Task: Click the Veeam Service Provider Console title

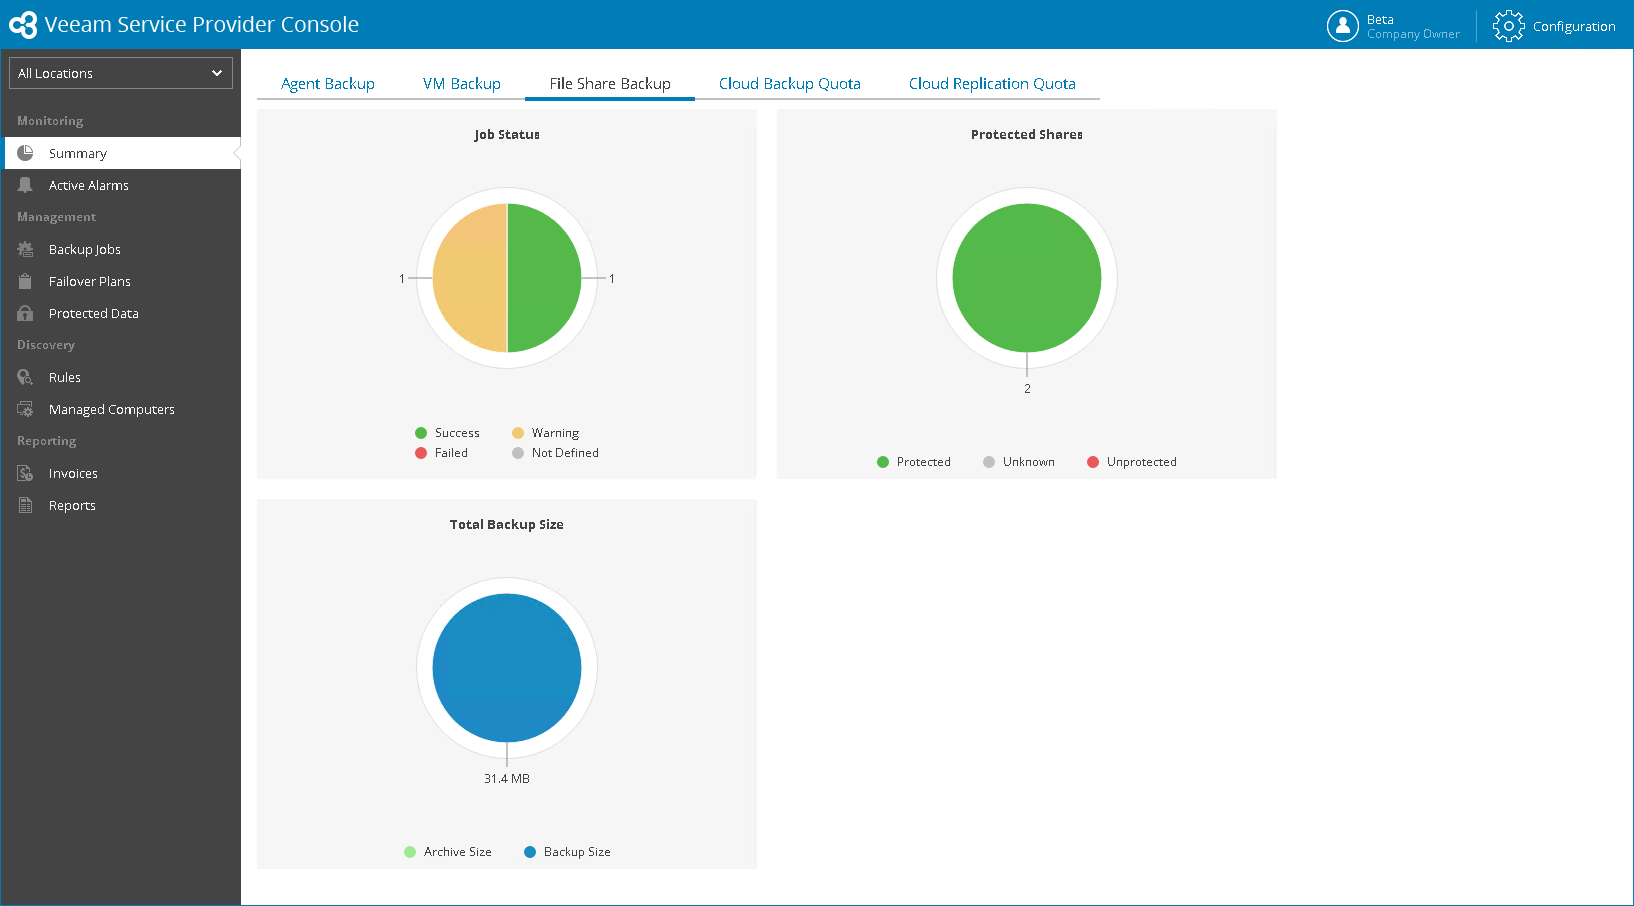Action: (202, 25)
